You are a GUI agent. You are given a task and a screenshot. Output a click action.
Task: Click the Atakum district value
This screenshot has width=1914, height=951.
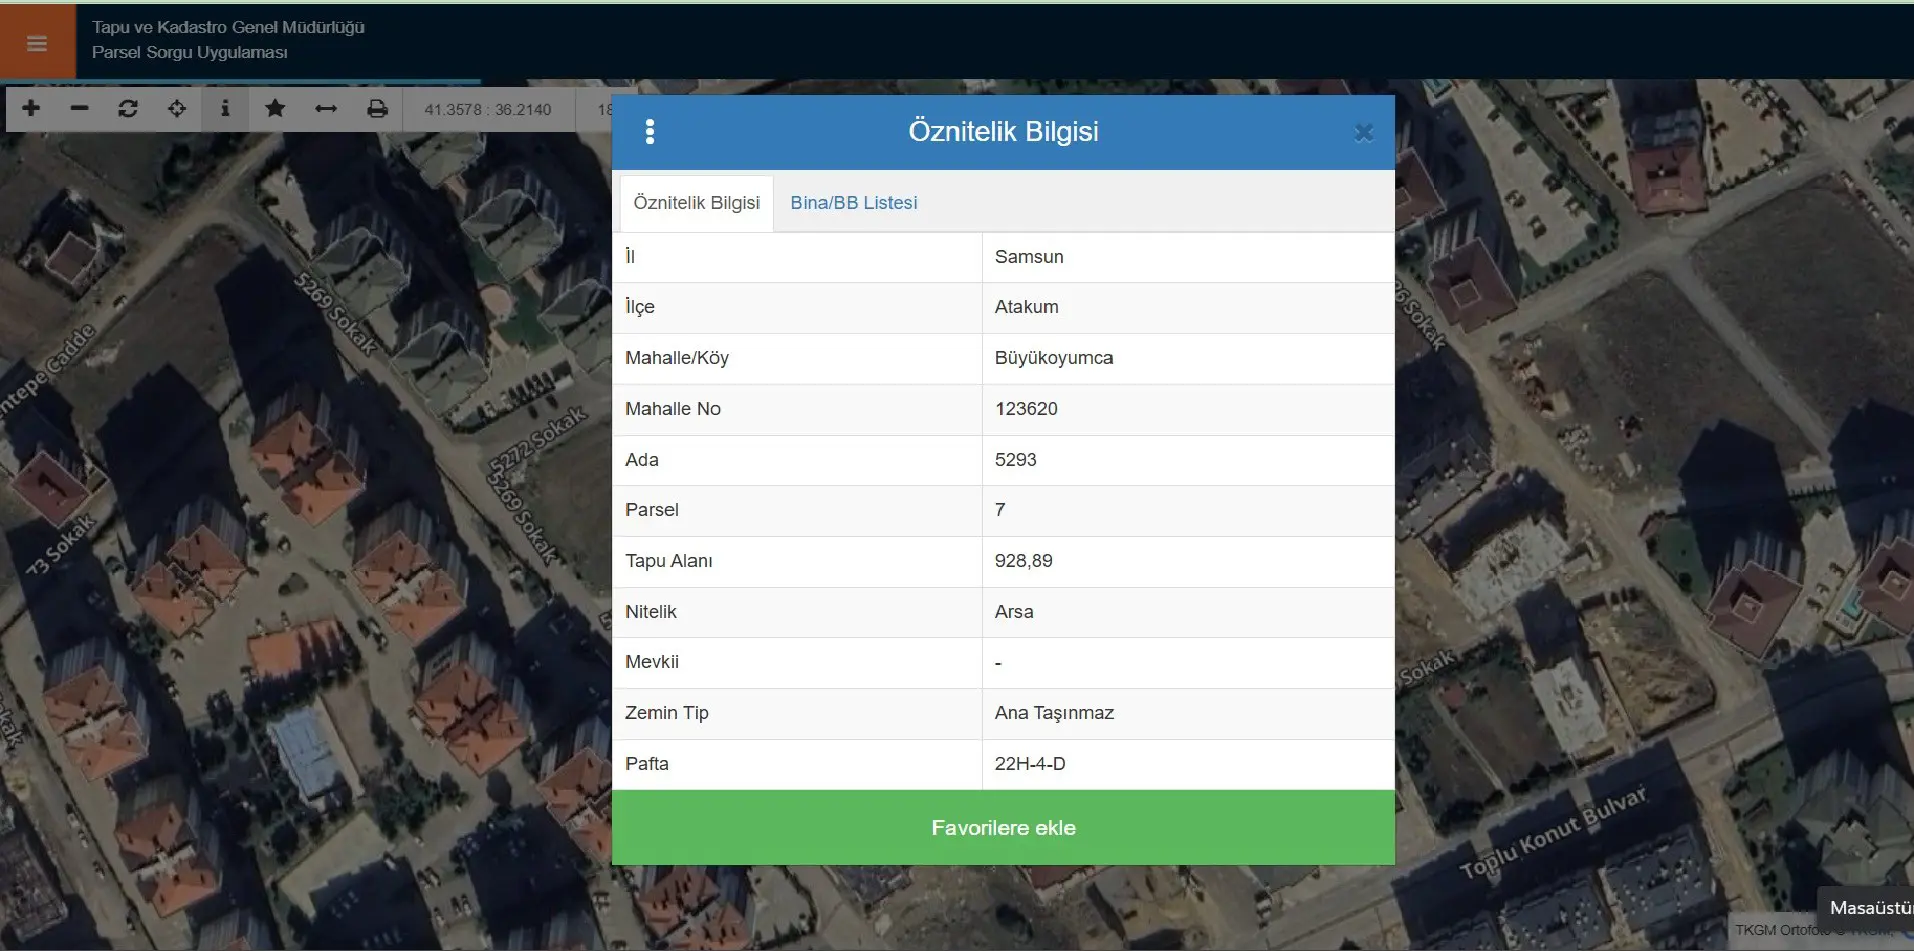point(1026,307)
